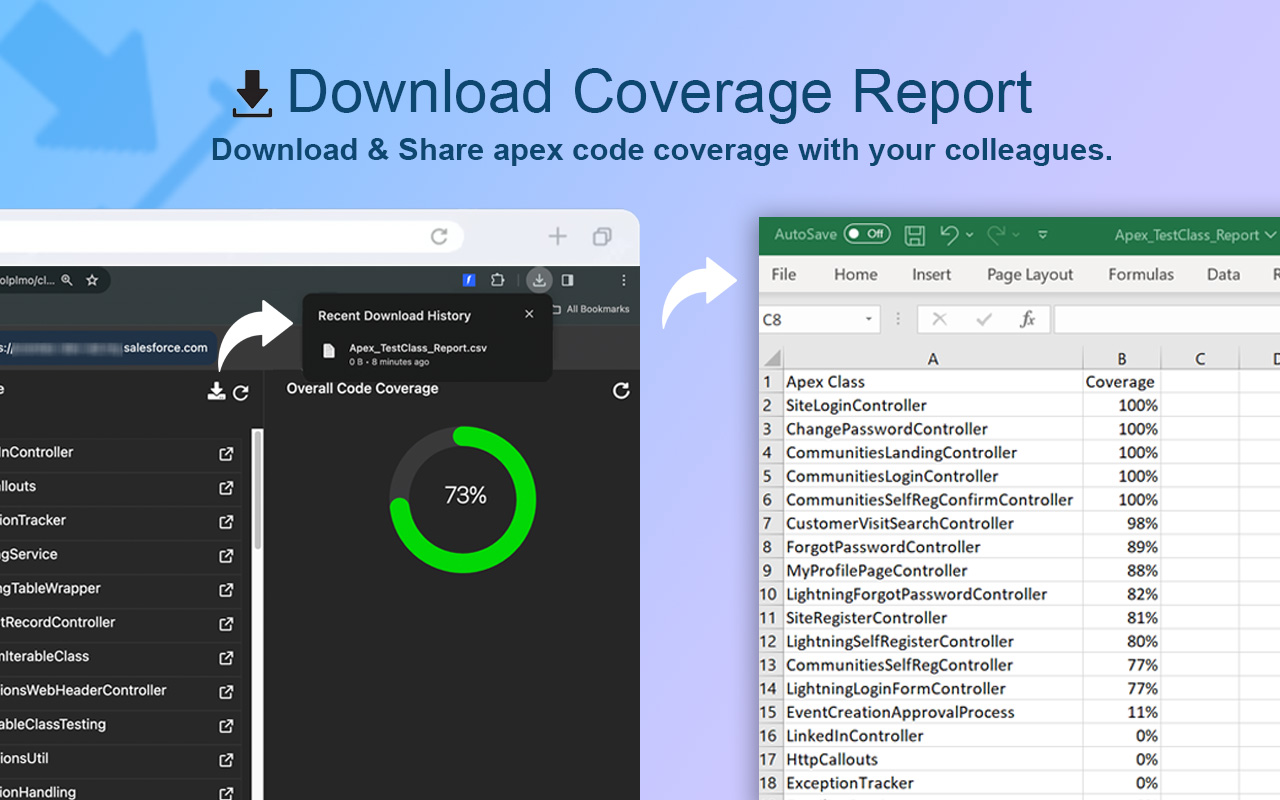Open external link for IterableClass row
This screenshot has height=800, width=1280.
click(x=226, y=658)
